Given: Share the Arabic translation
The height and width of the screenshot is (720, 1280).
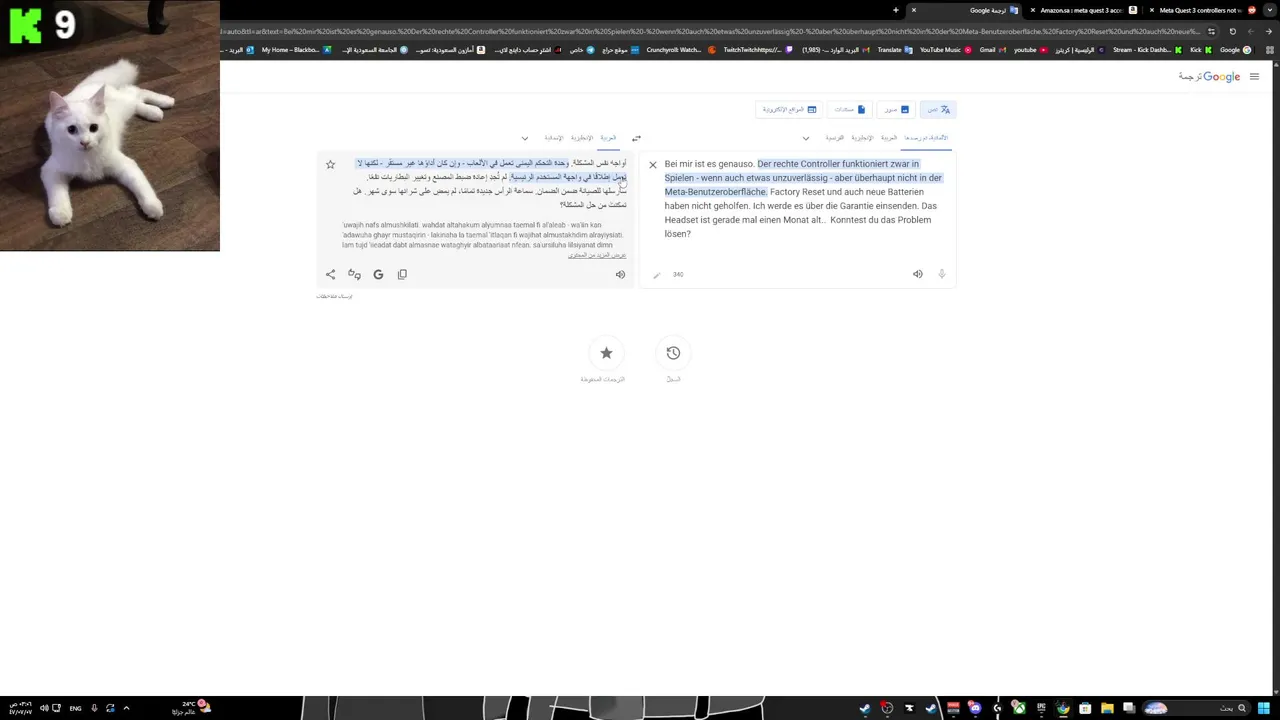Looking at the screenshot, I should coord(330,274).
